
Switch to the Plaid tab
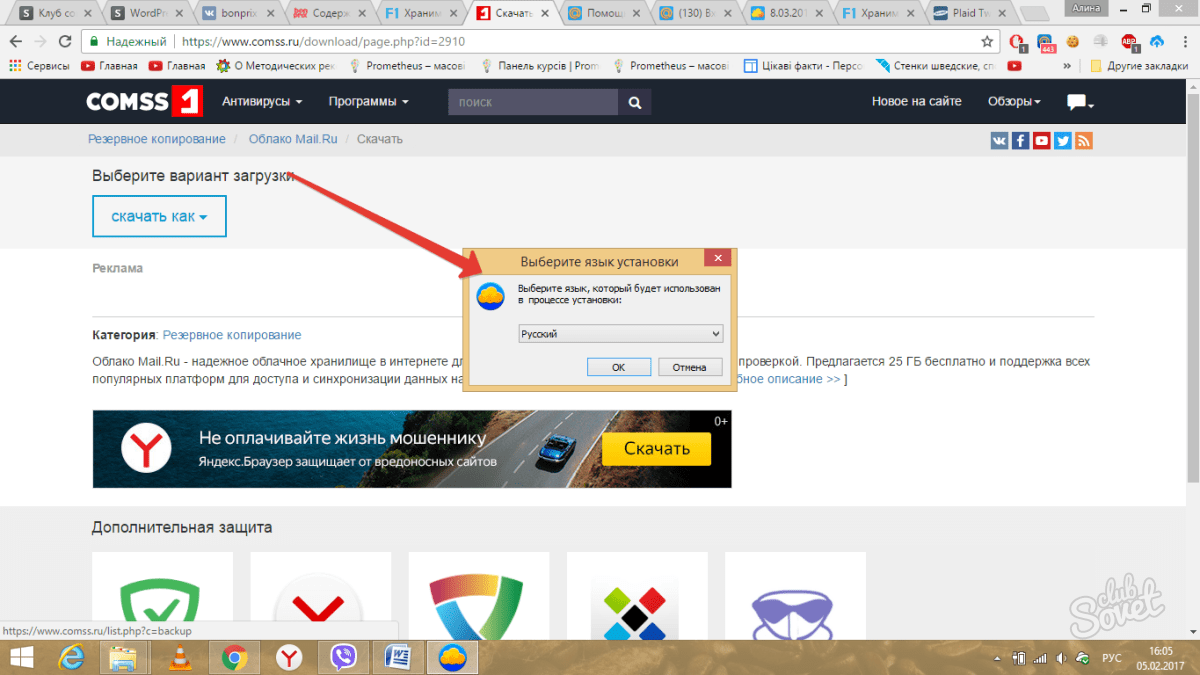969,14
